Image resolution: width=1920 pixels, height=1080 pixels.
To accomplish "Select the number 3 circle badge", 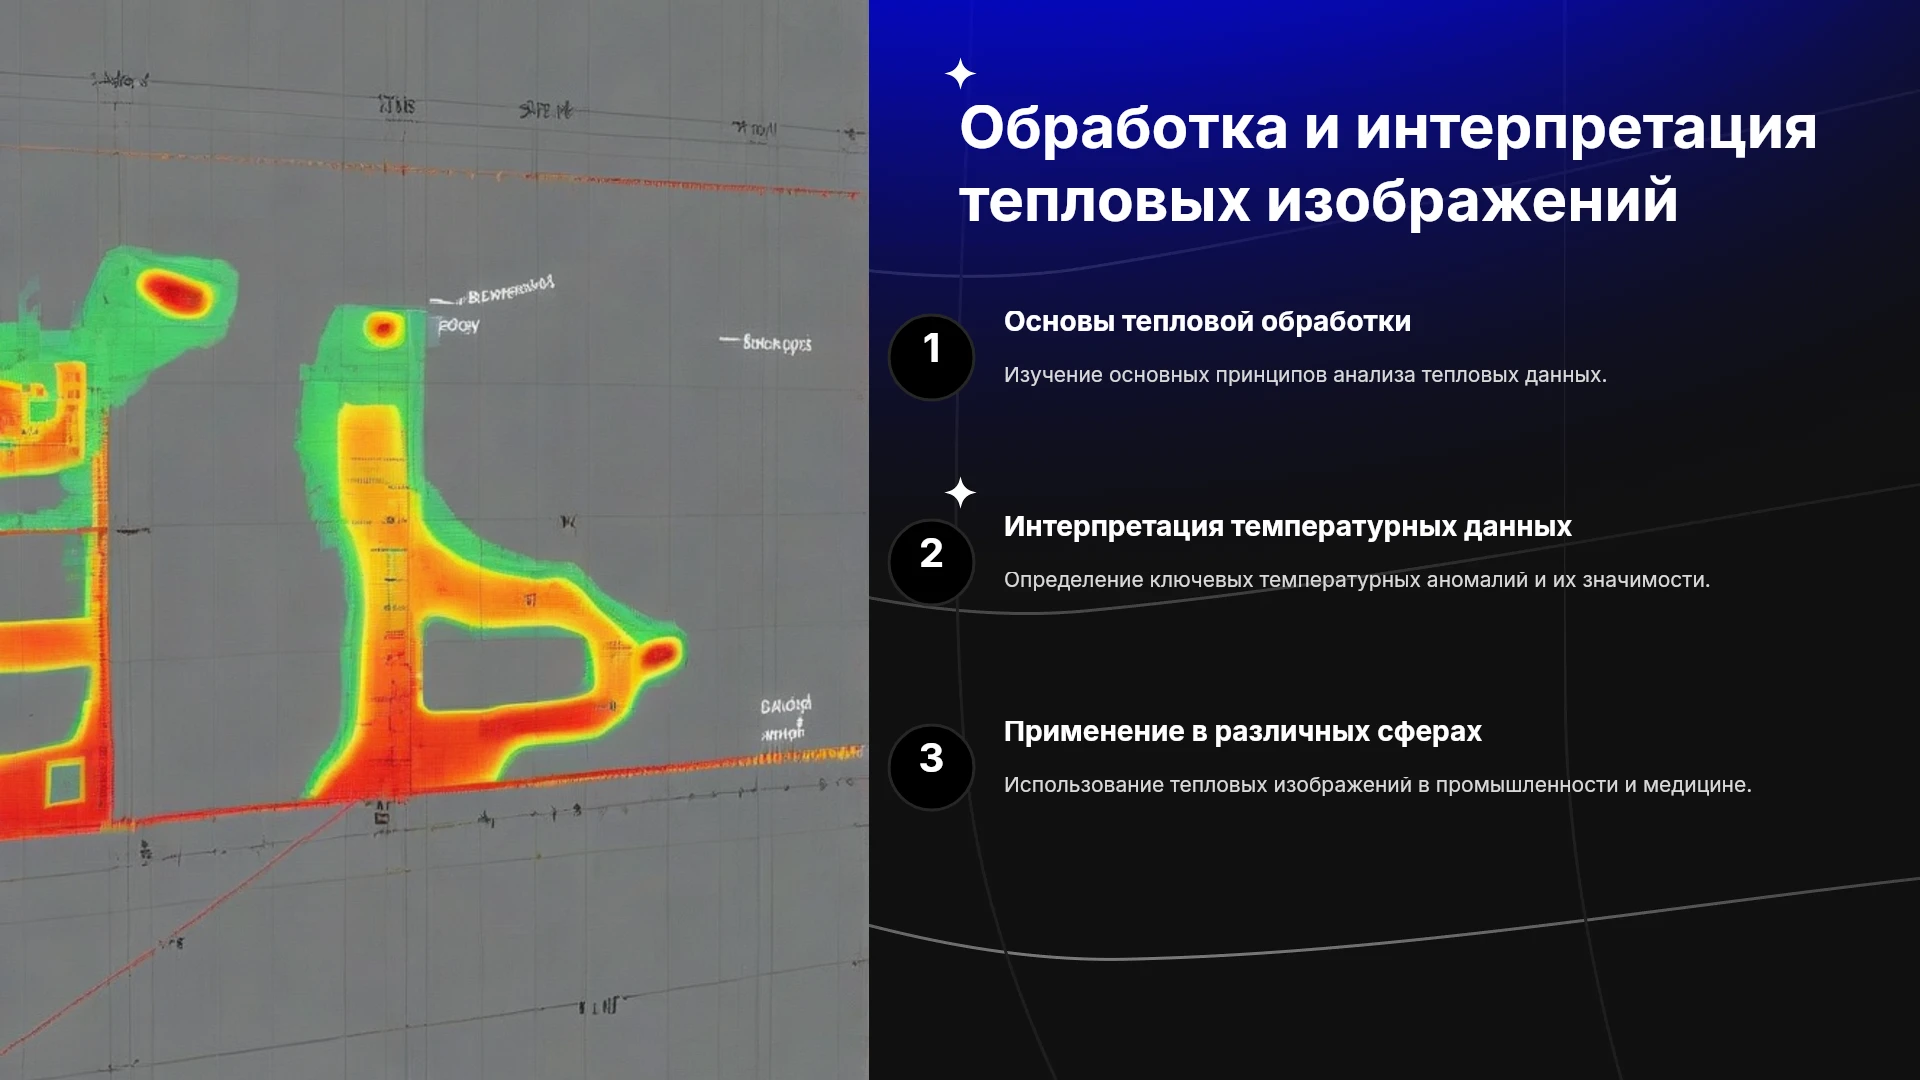I will click(931, 767).
